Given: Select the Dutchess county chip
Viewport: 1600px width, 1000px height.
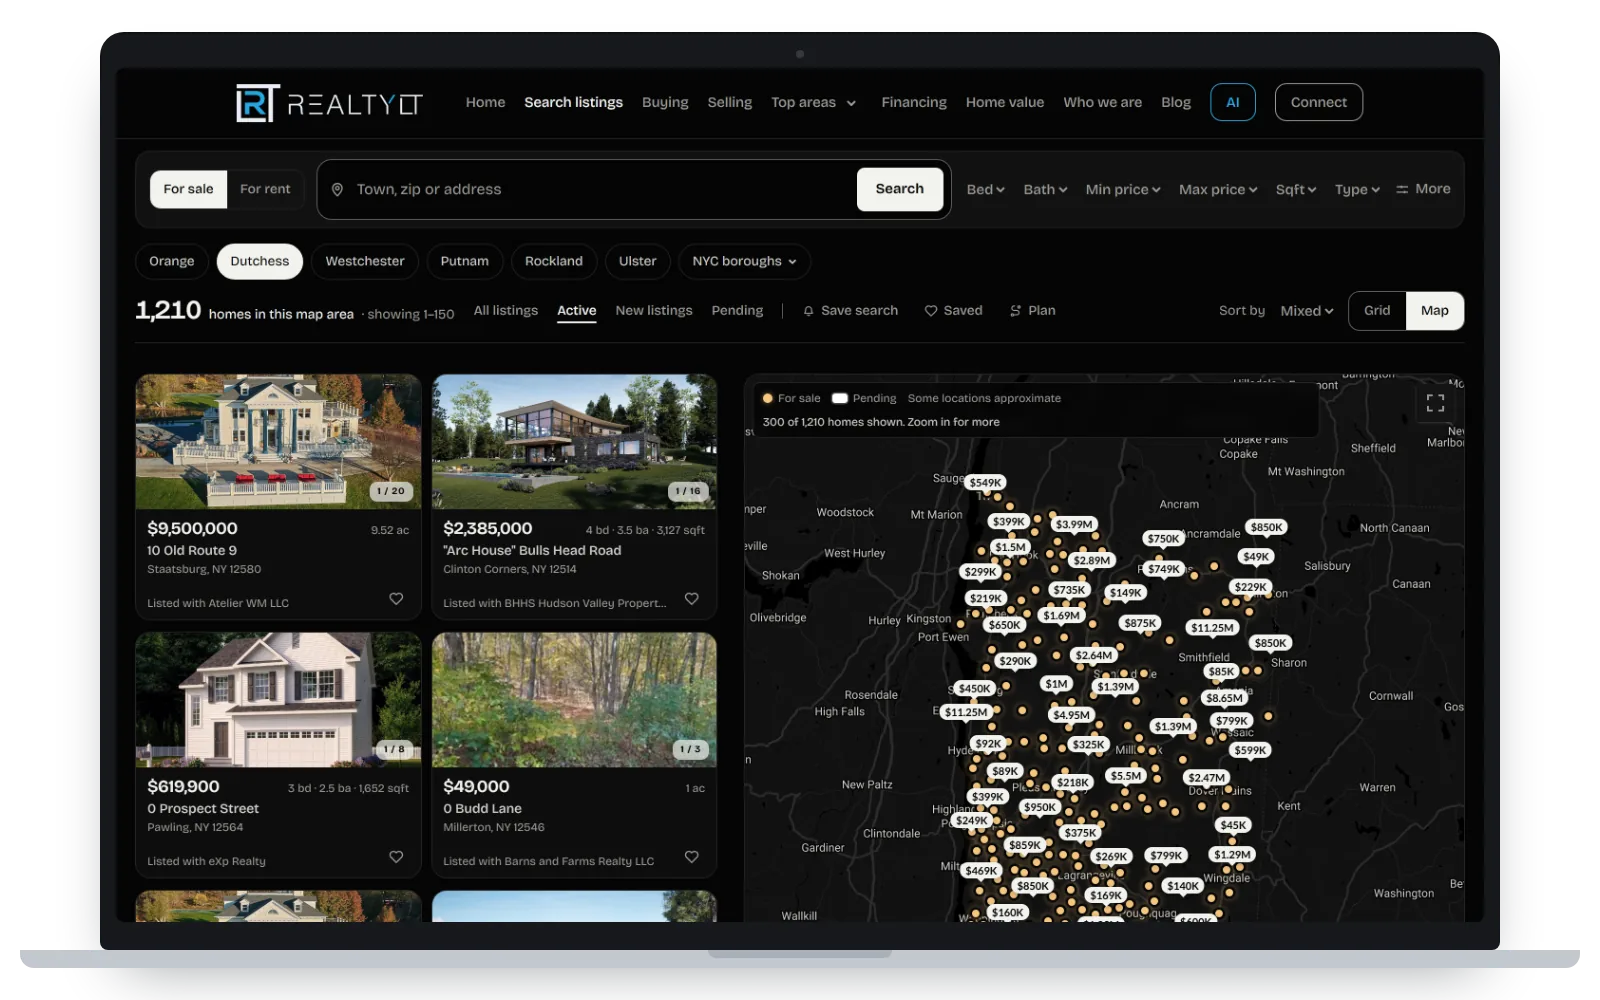Looking at the screenshot, I should 260,262.
